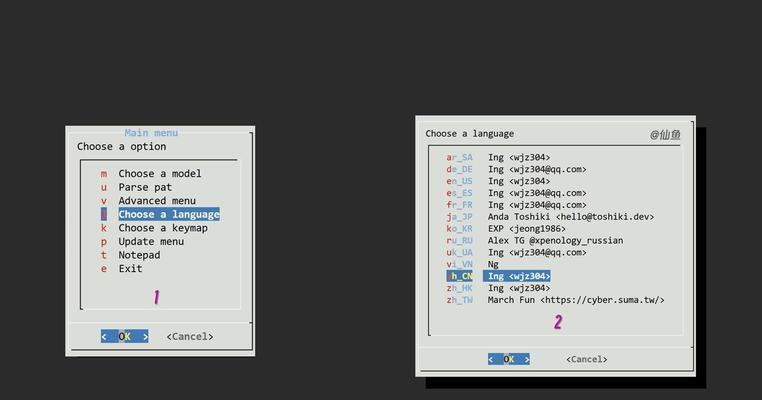
Task: Click the 'Choose a option' prompt text
Action: (x=121, y=146)
